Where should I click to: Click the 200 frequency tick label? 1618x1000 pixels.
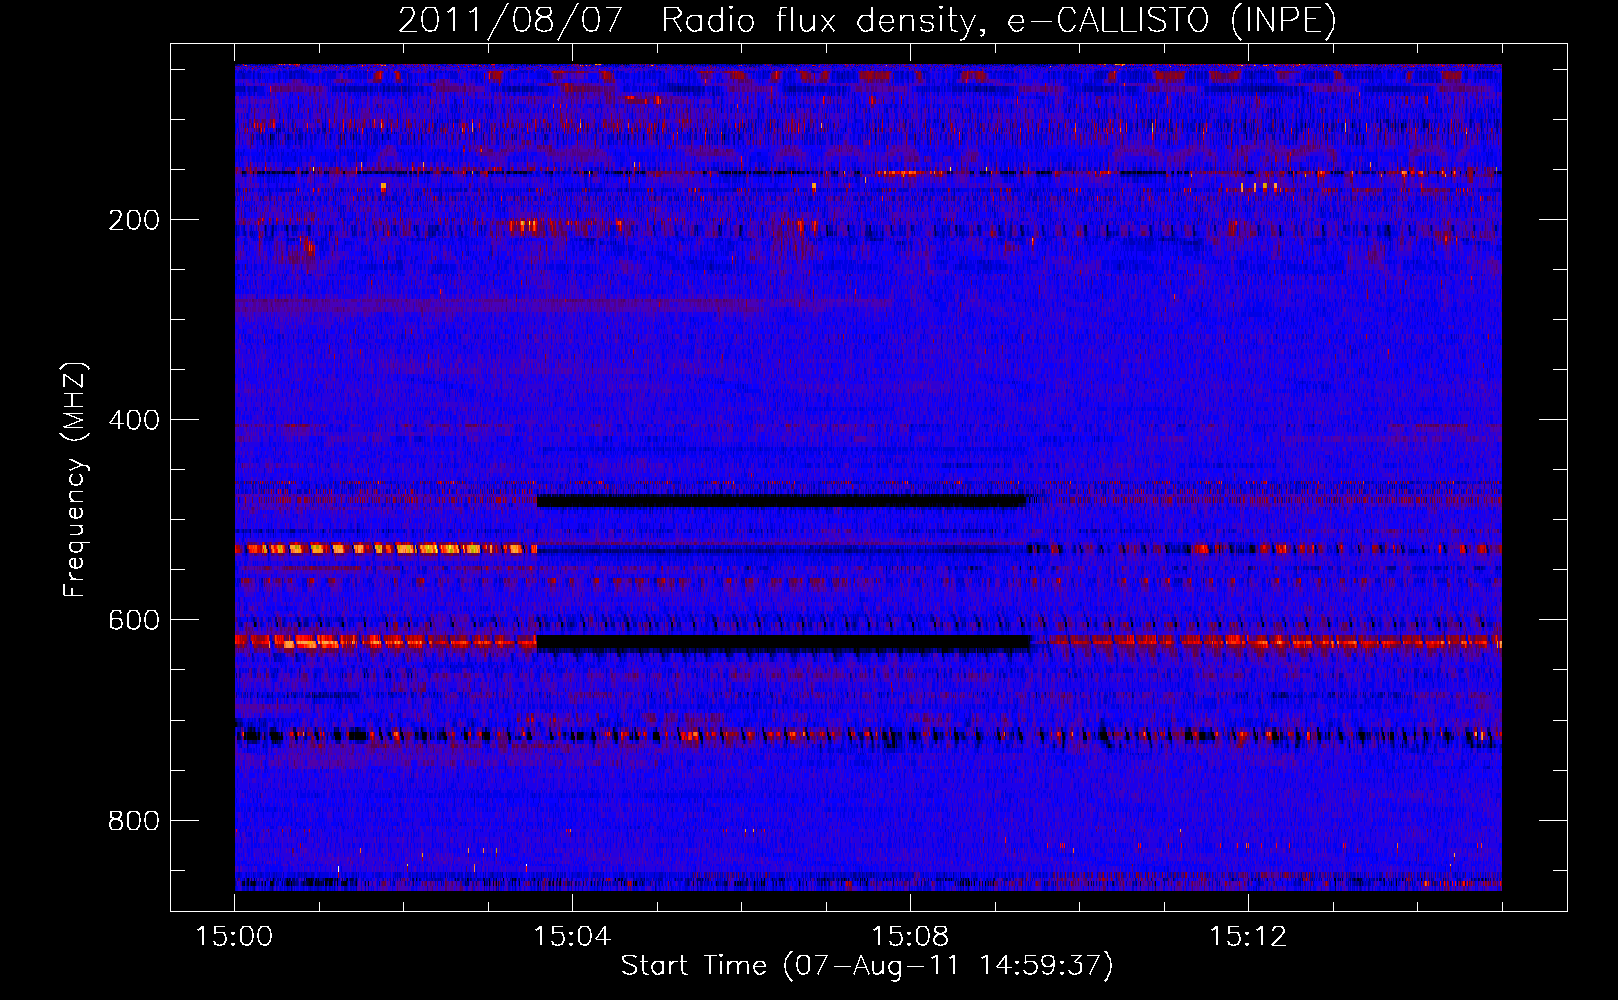click(x=134, y=220)
